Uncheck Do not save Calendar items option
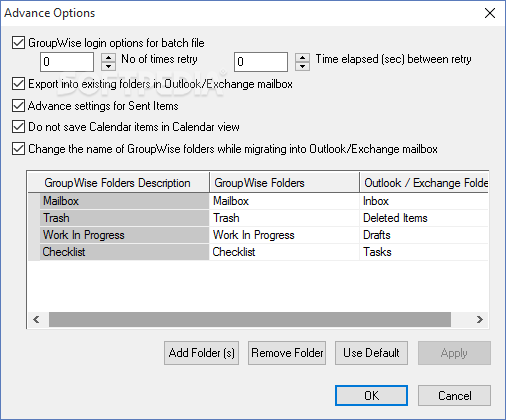The height and width of the screenshot is (420, 506). (18, 127)
